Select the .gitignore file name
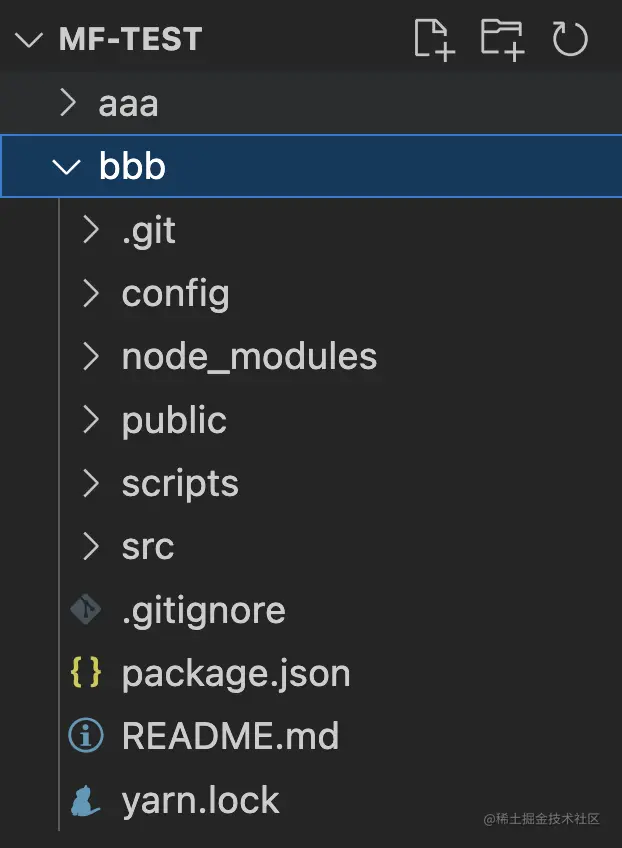This screenshot has width=622, height=848. pos(203,611)
